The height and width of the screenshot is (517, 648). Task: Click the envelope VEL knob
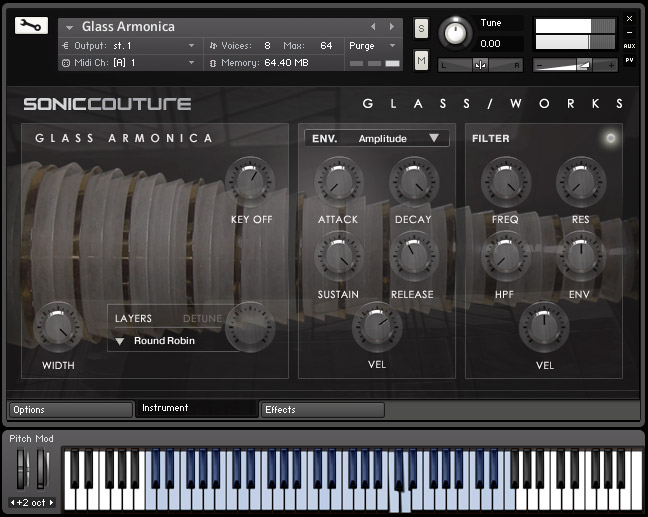click(377, 326)
